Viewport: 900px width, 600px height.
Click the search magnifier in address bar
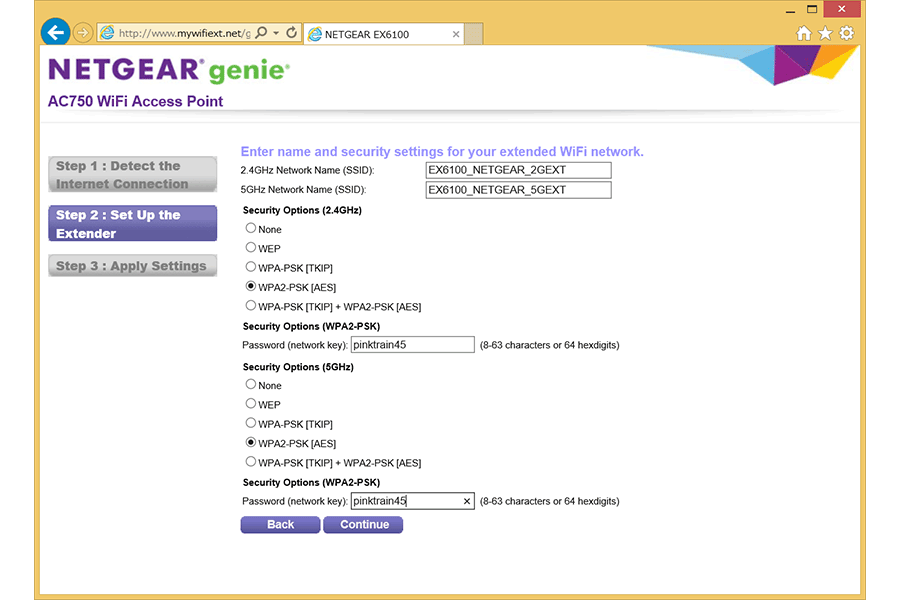pyautogui.click(x=261, y=33)
